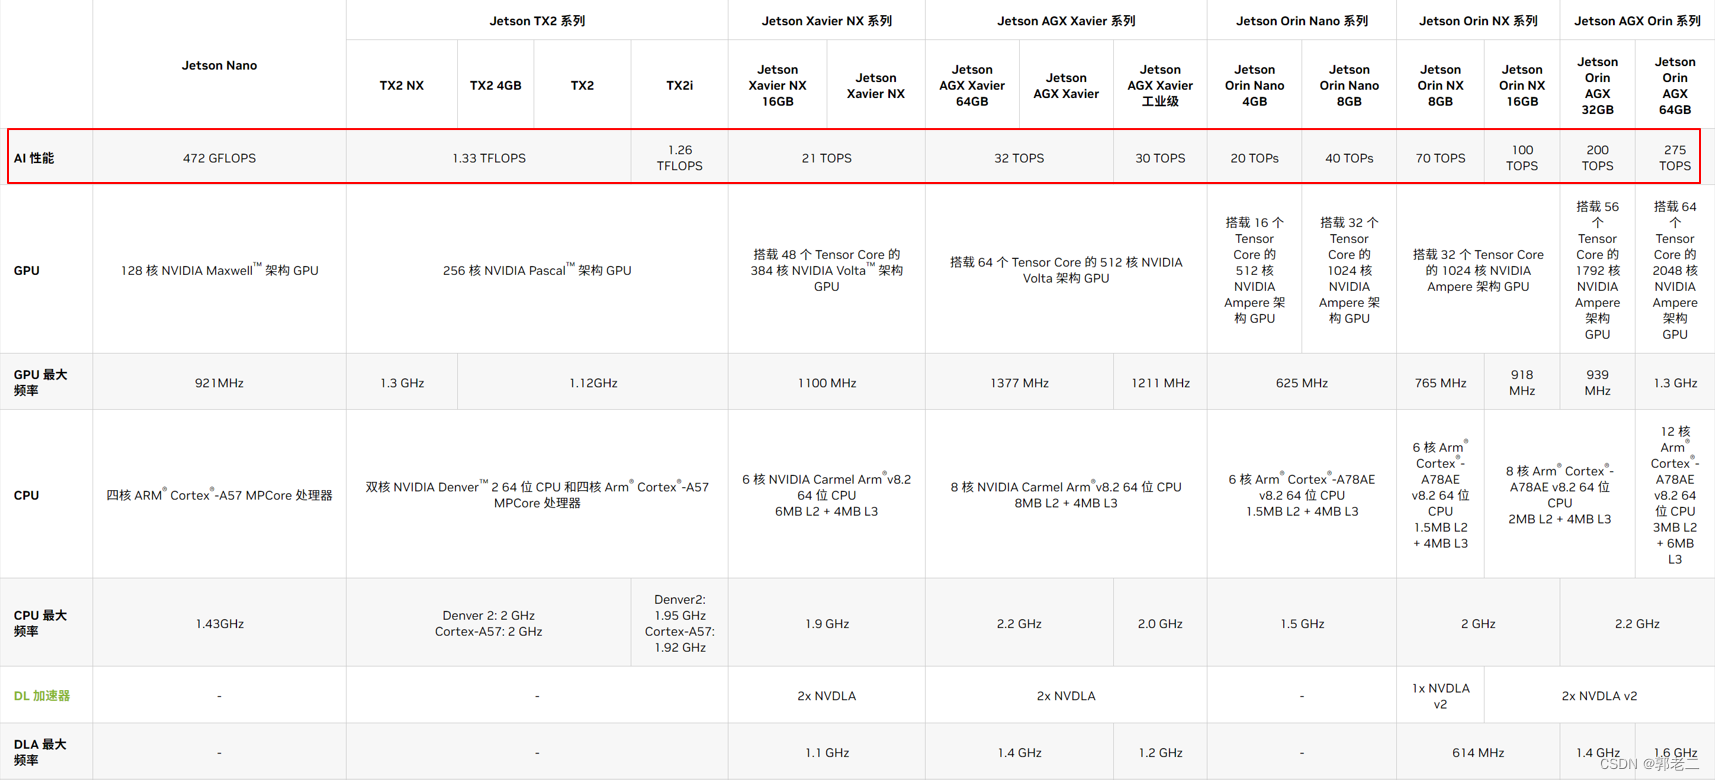Click the "614 MHz" DLA frequency cell

tap(1478, 753)
